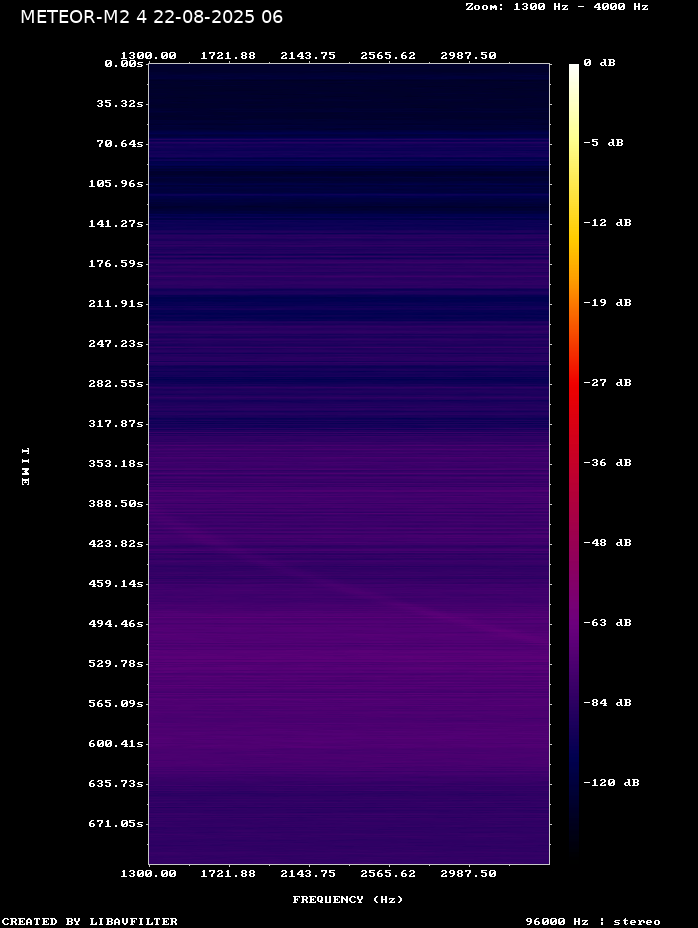Click the '459.14s' time label

click(116, 584)
